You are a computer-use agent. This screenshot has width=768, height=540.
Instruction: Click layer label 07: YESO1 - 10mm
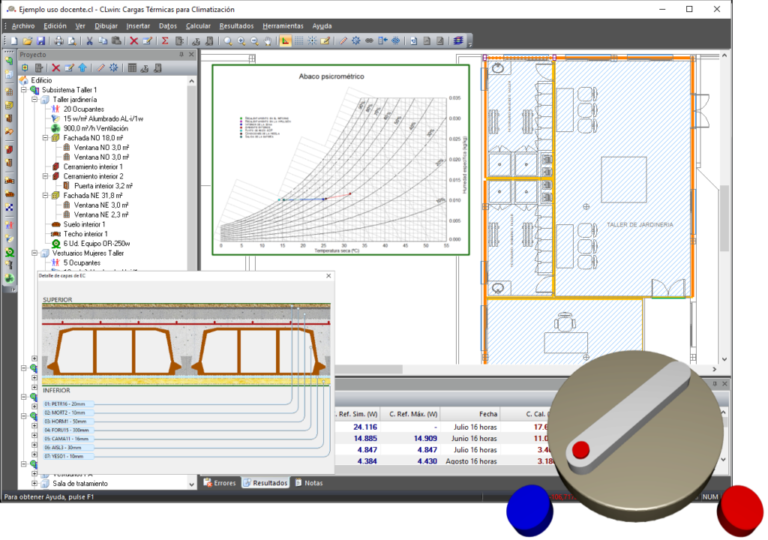coord(68,456)
